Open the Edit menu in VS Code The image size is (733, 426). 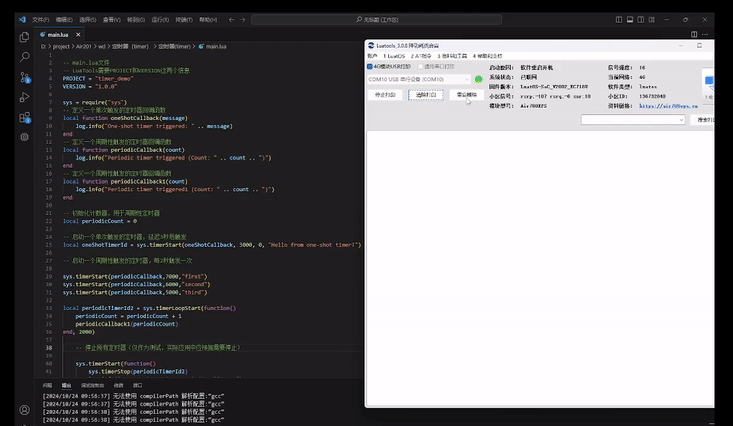click(x=64, y=20)
